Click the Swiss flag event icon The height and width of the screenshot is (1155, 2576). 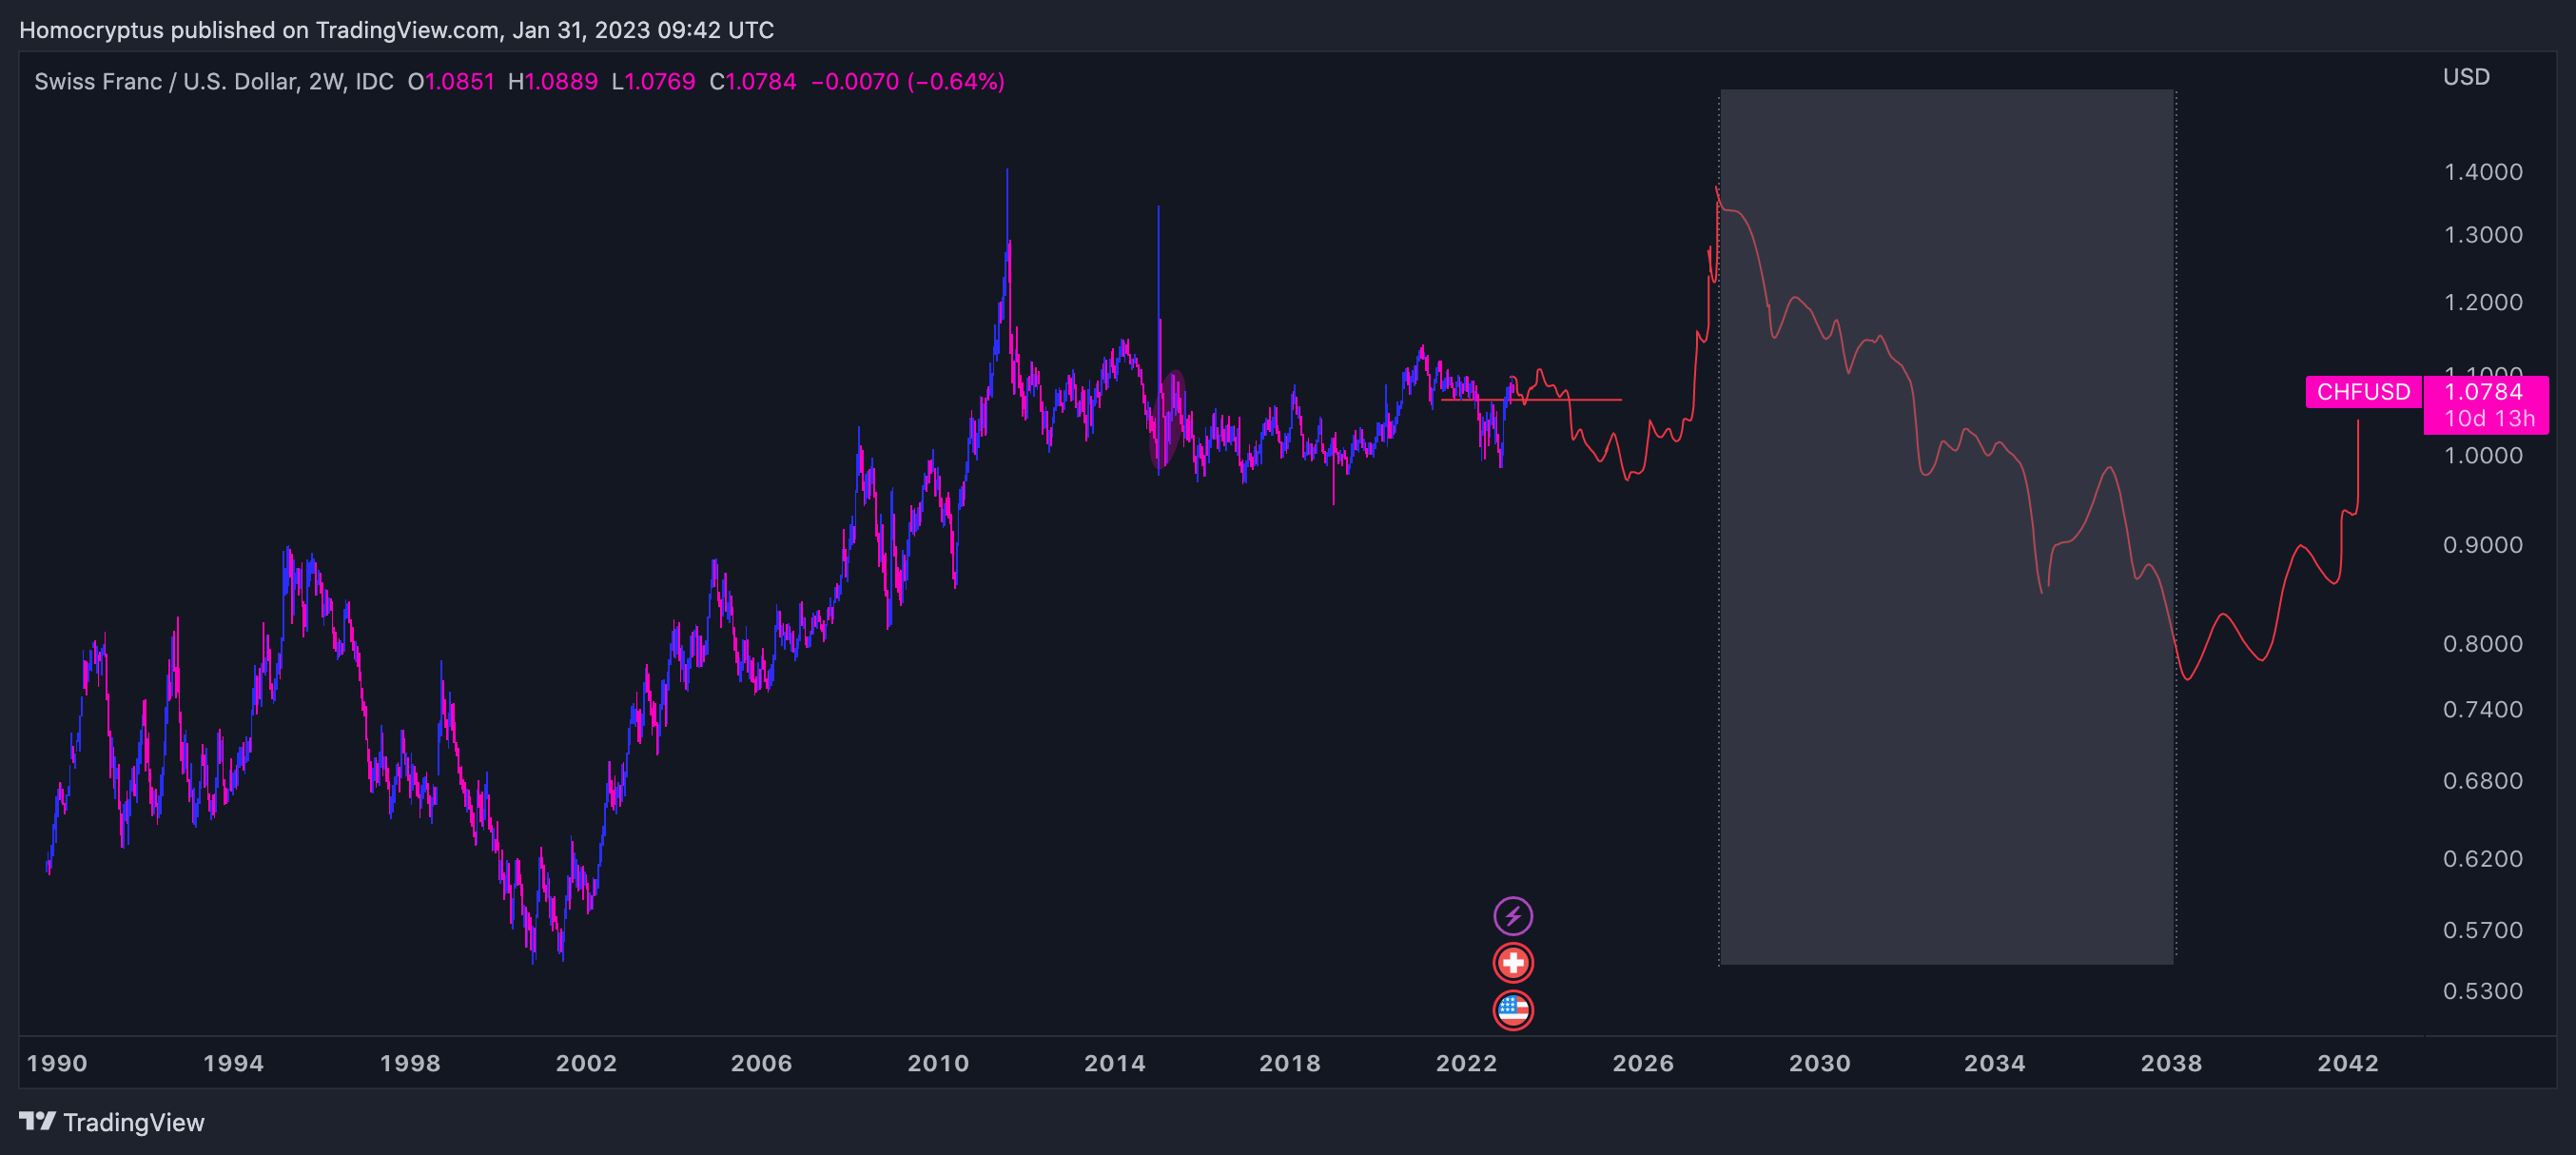[1513, 962]
